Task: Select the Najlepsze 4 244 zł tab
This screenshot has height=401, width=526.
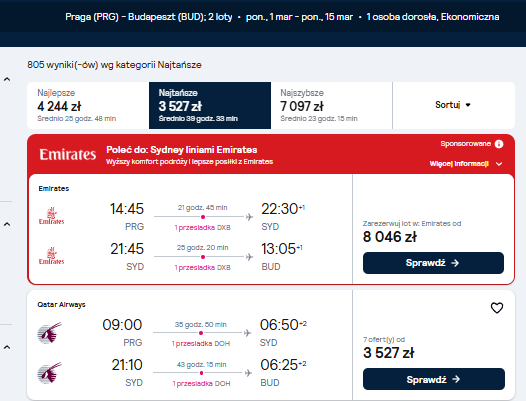Action: point(88,105)
